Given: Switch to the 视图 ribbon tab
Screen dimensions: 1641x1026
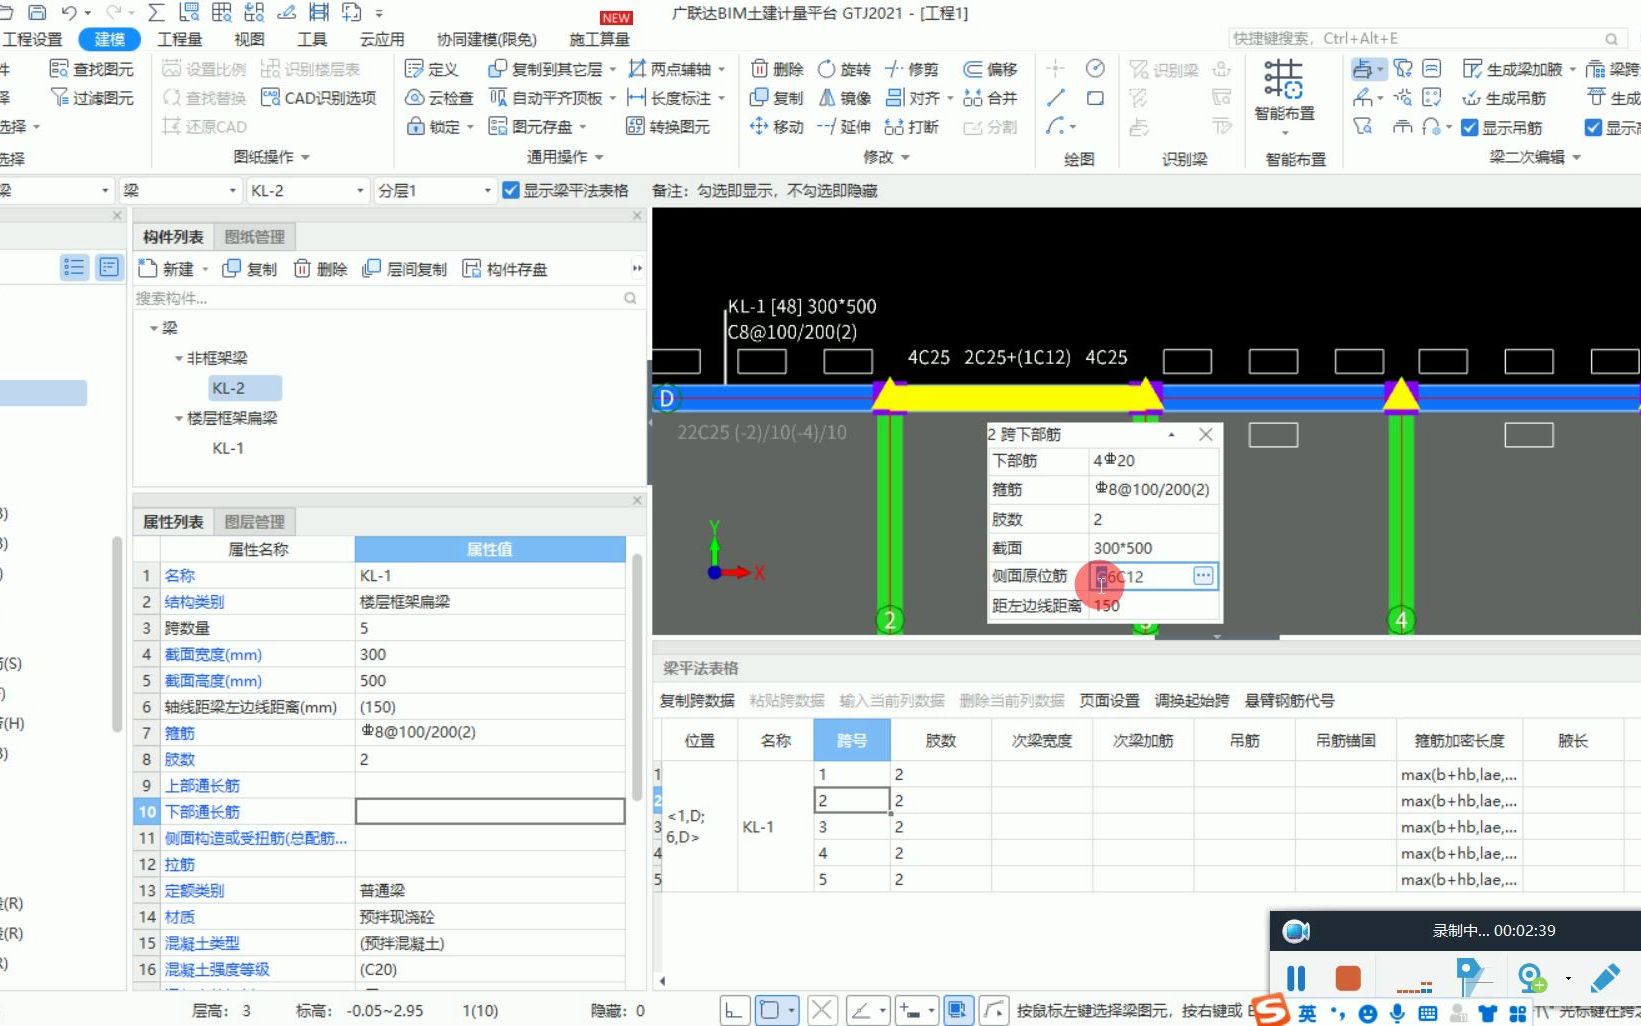Looking at the screenshot, I should (x=249, y=39).
